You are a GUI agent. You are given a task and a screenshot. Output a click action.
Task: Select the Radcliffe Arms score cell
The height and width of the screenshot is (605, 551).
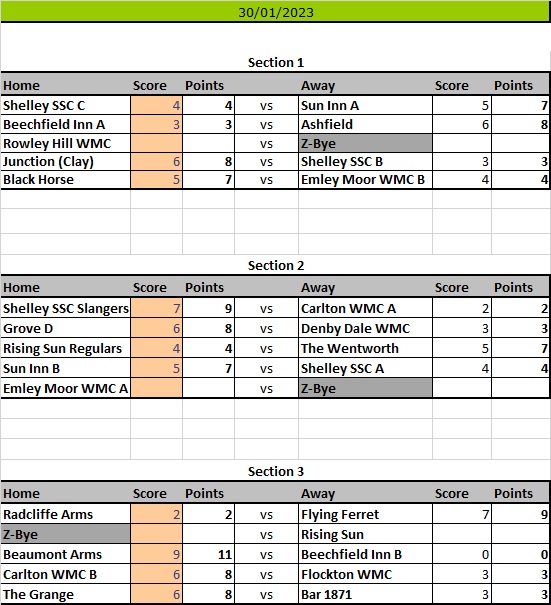point(156,514)
